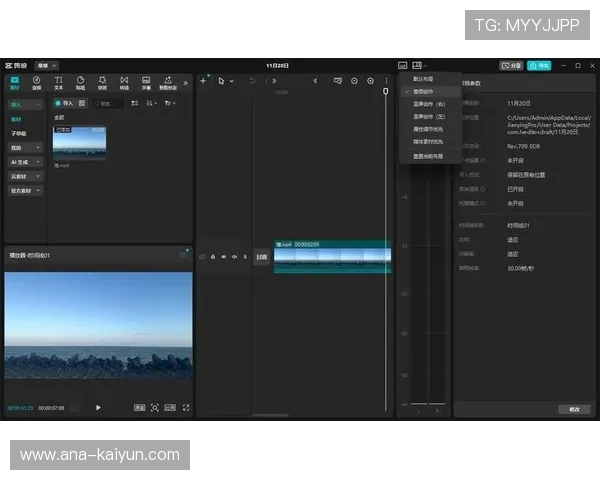Choose 默认布局 from the layout menu

click(424, 78)
